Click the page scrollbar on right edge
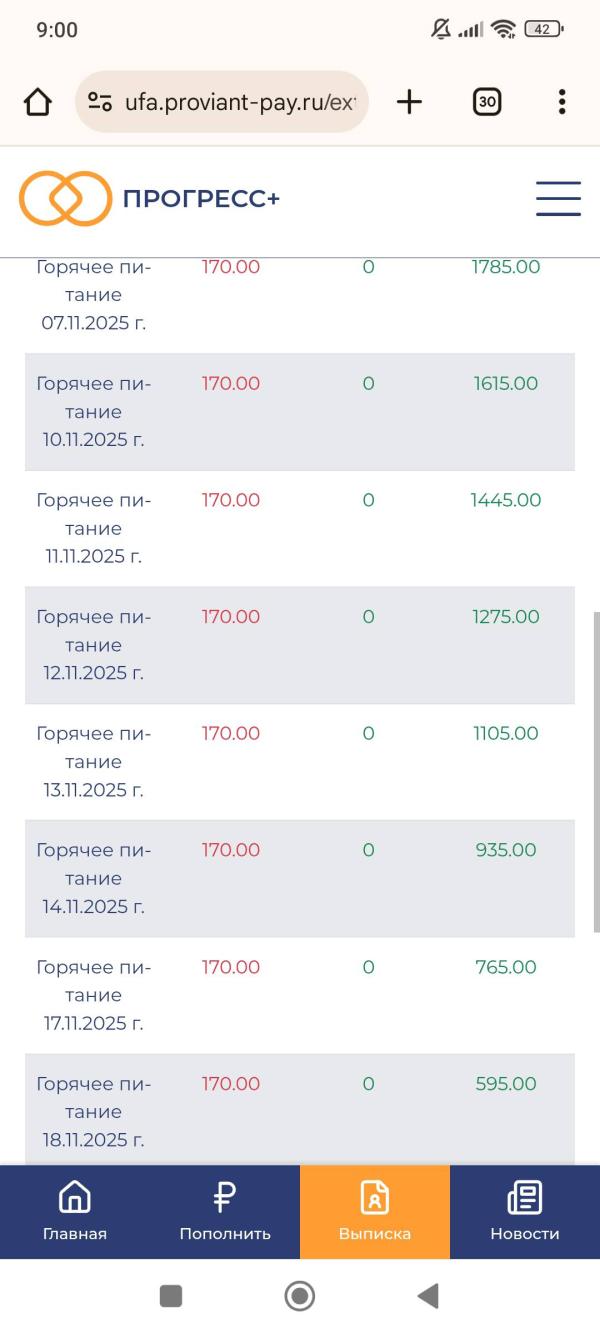 (x=597, y=770)
